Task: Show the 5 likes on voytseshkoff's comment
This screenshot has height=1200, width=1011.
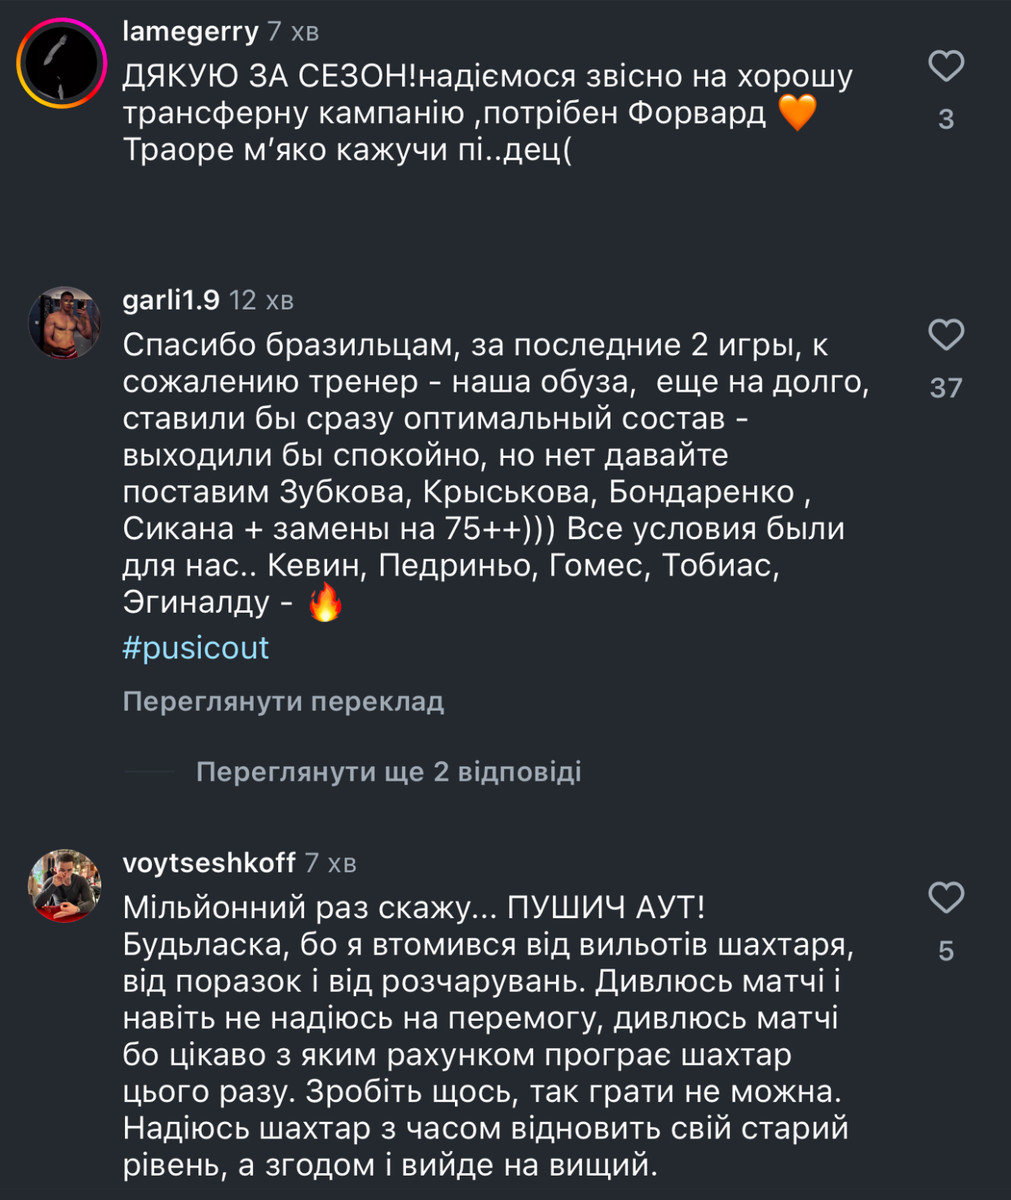Action: point(945,951)
